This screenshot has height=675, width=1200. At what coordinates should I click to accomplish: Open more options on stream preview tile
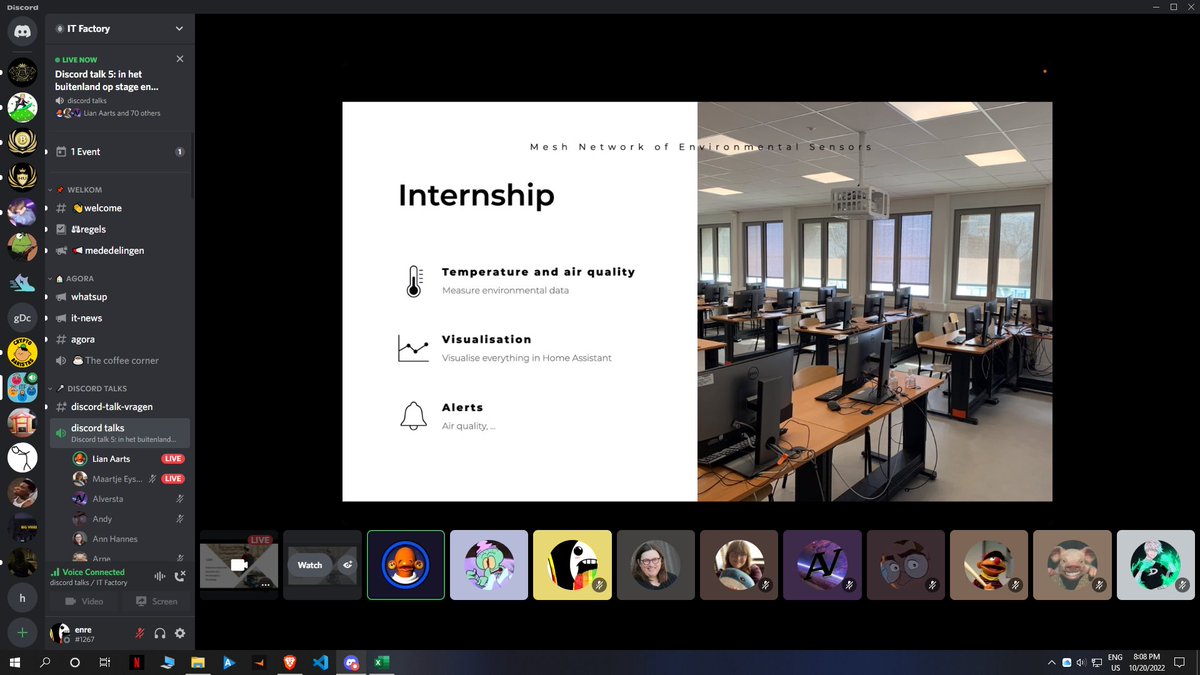[x=266, y=585]
